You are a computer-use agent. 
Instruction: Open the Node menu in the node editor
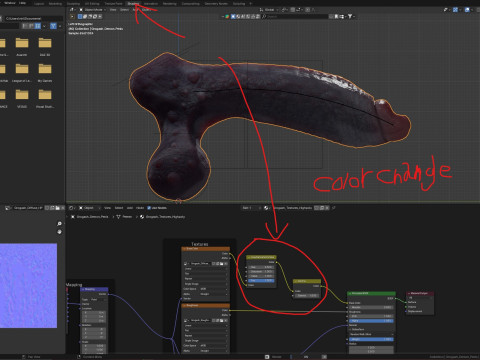click(140, 208)
